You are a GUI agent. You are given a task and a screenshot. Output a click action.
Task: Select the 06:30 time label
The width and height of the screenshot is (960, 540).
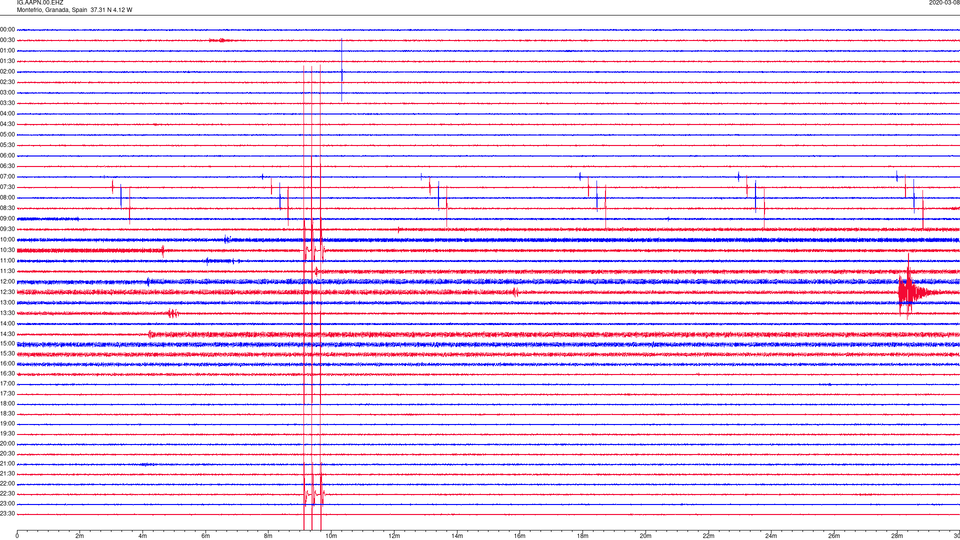(7, 166)
